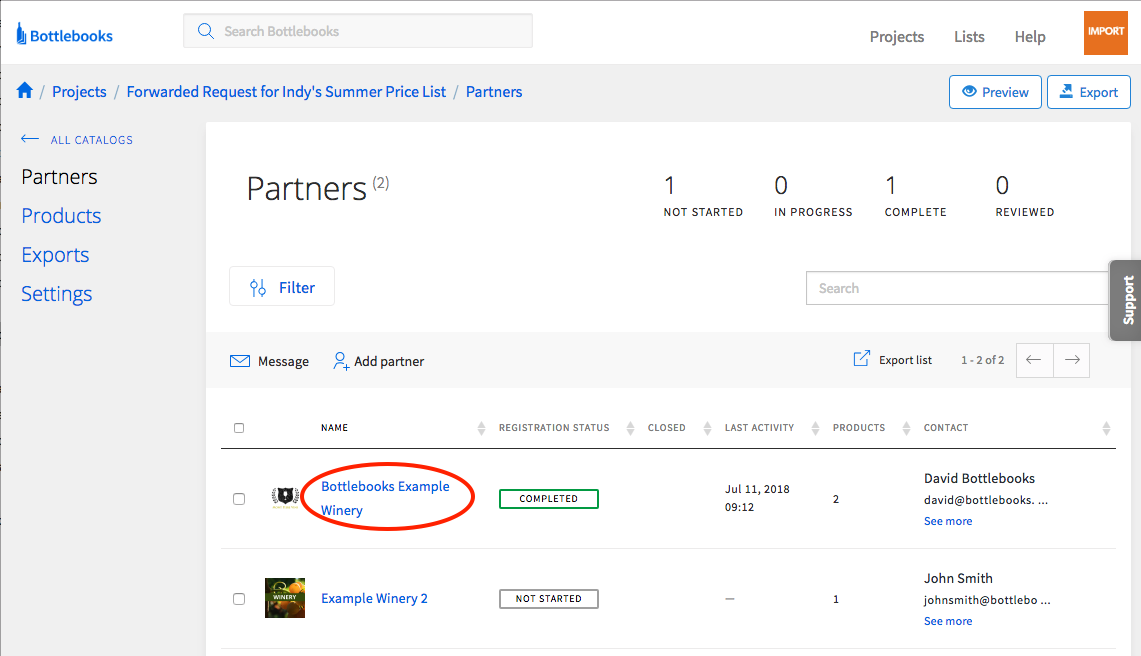
Task: Check the Bottlebooks Example Winery row checkbox
Action: (239, 499)
